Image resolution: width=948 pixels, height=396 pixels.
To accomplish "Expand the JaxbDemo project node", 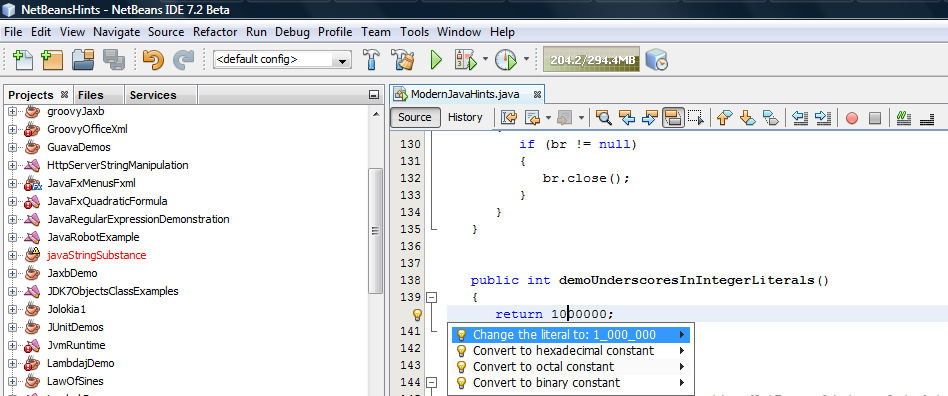I will click(12, 273).
